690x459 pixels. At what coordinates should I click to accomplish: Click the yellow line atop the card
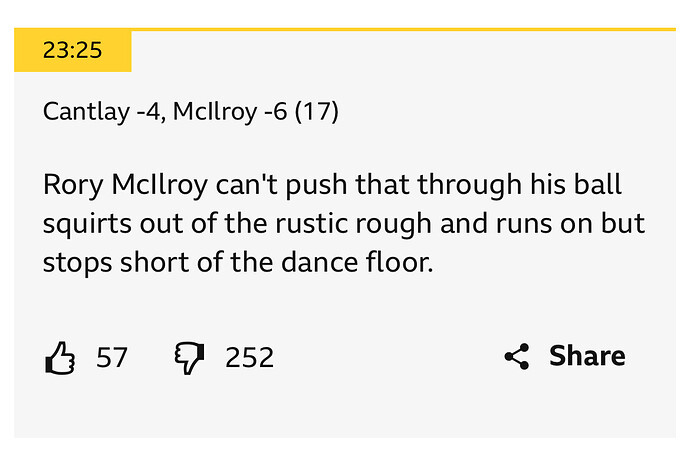pos(404,29)
